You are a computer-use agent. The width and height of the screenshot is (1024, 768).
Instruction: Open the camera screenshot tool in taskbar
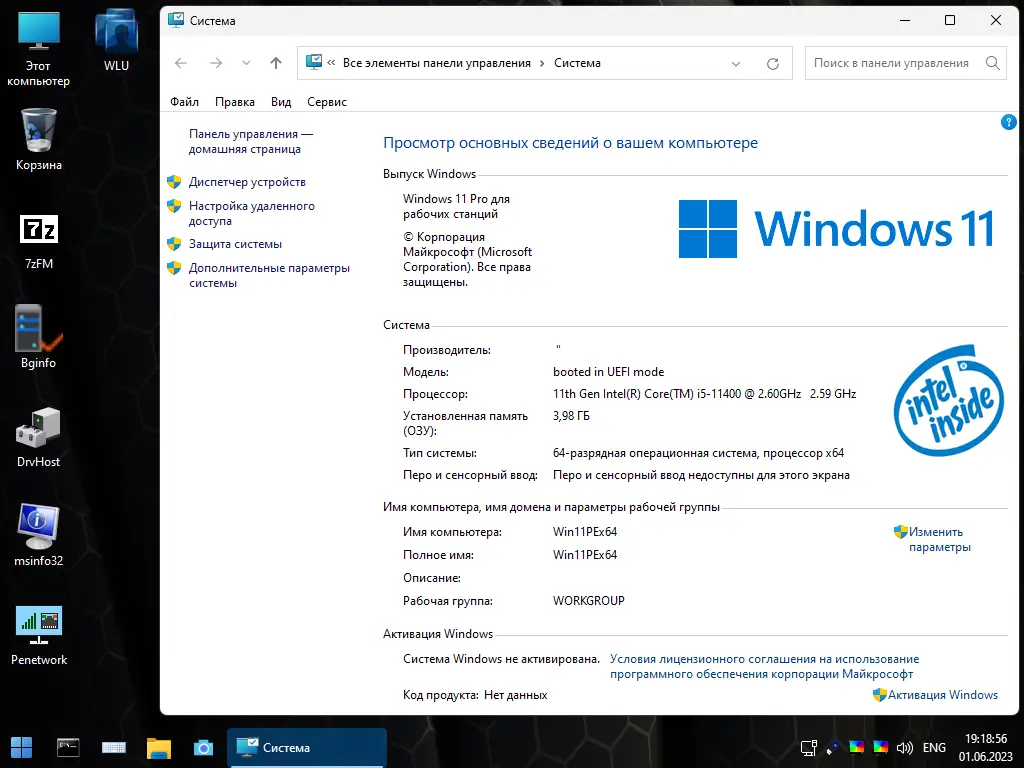(203, 748)
